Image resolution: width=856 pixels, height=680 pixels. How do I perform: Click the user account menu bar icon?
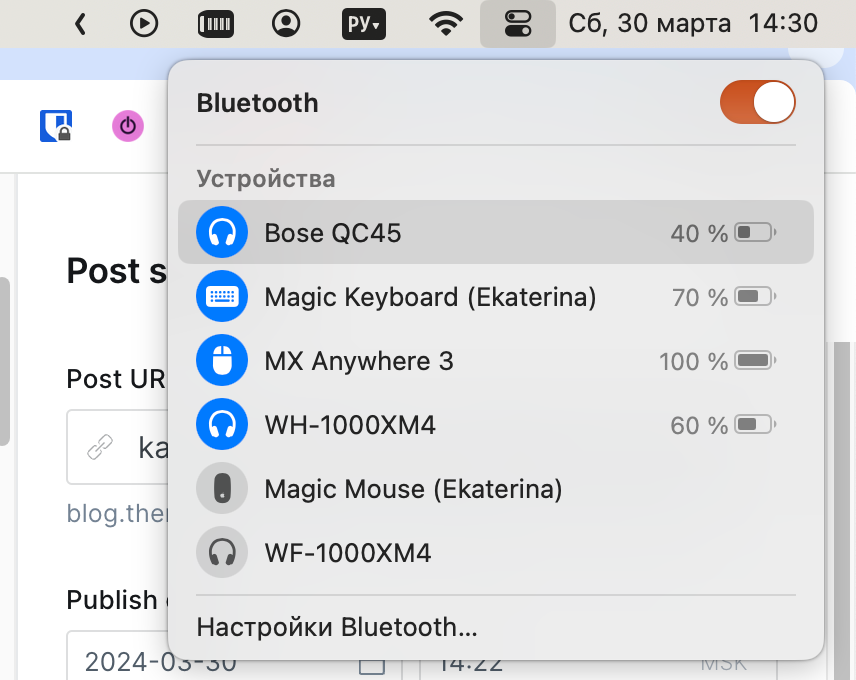(x=286, y=24)
